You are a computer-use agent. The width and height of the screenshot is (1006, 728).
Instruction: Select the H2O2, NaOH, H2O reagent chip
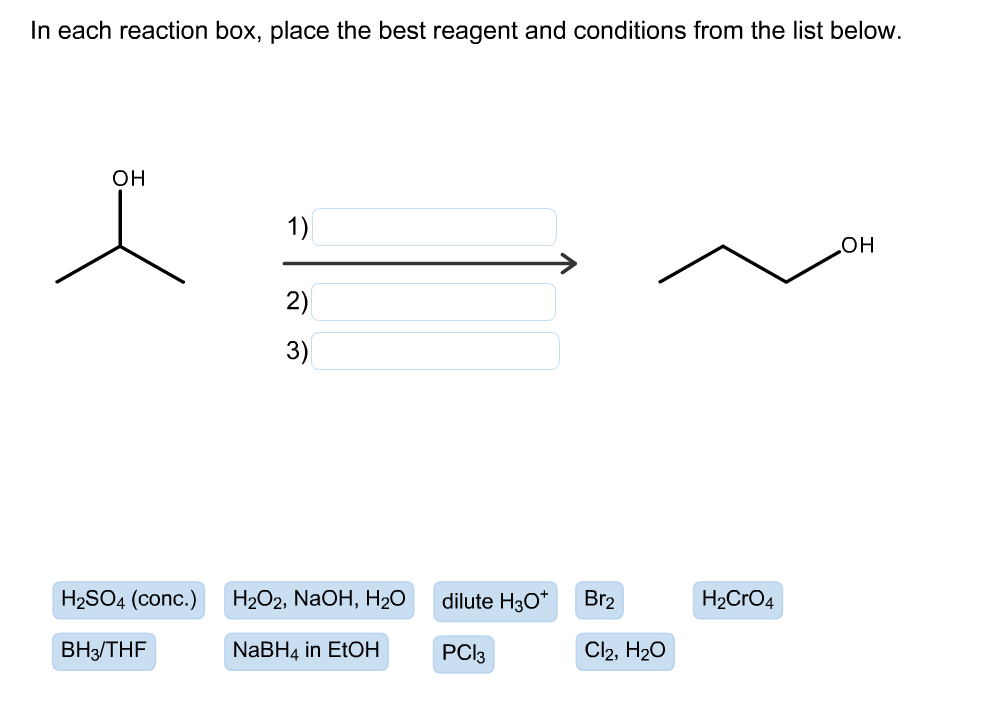[321, 599]
